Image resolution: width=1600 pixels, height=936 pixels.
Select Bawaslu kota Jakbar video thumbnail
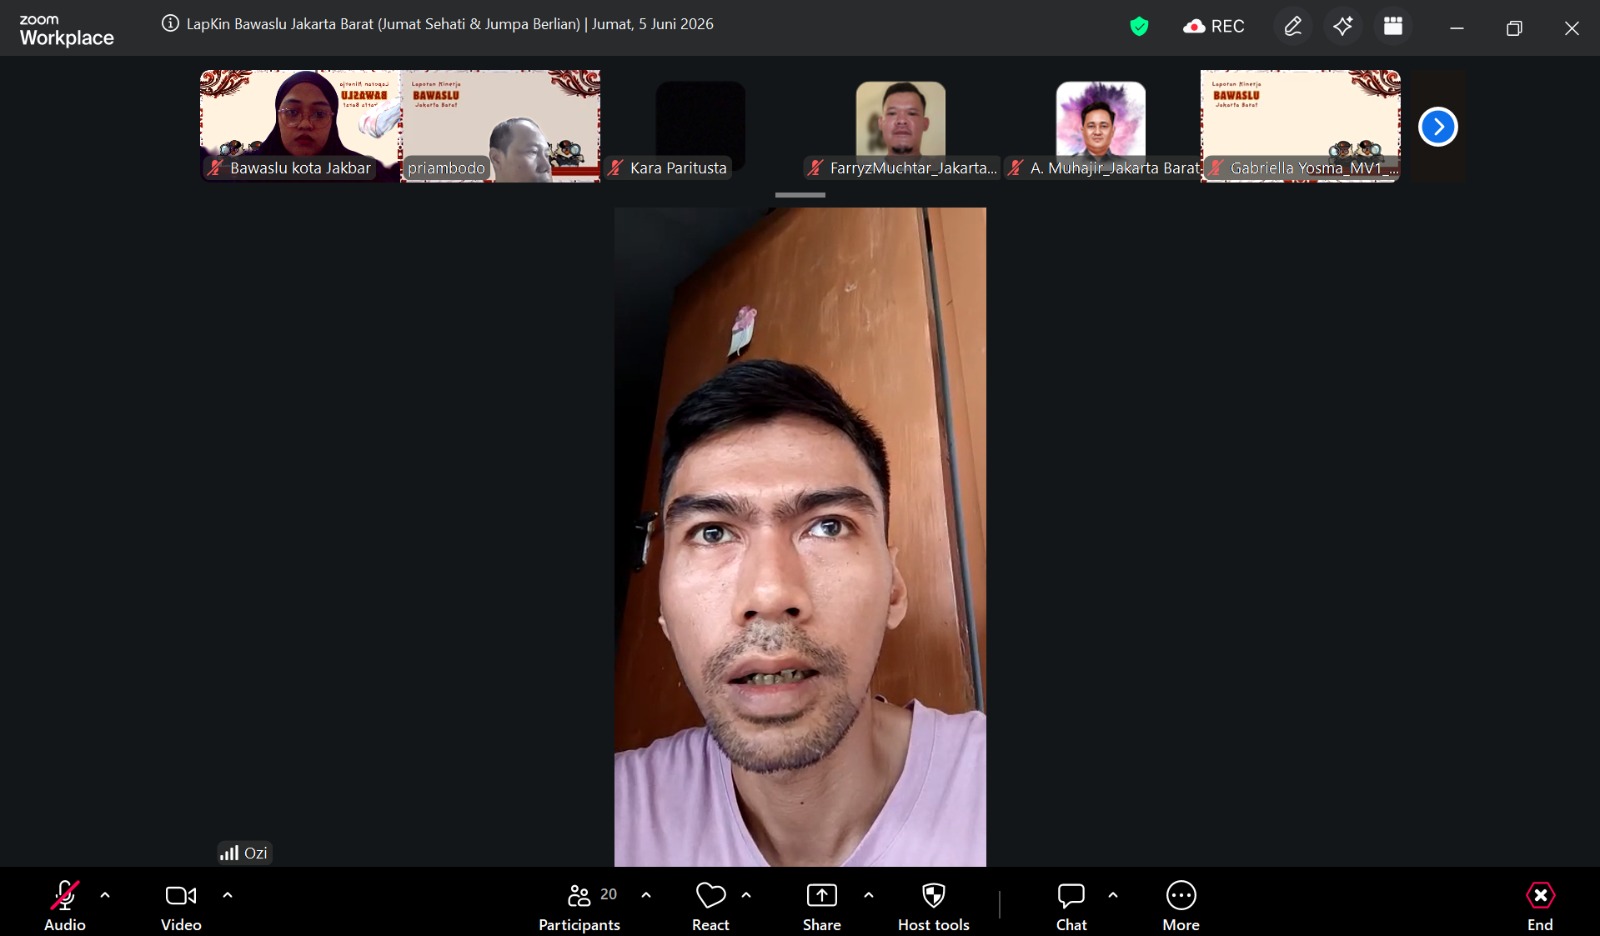tap(300, 126)
